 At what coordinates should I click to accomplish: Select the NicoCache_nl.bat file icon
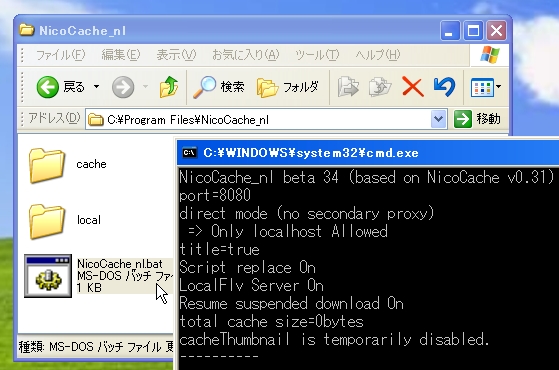click(48, 276)
